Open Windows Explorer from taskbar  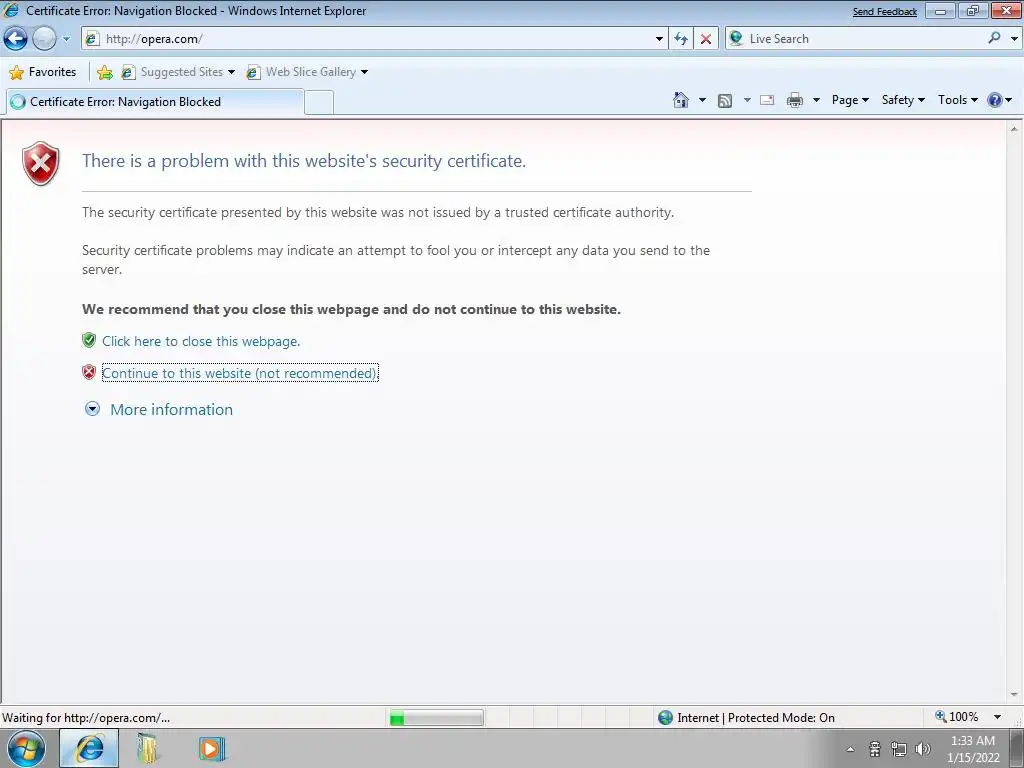pos(148,748)
